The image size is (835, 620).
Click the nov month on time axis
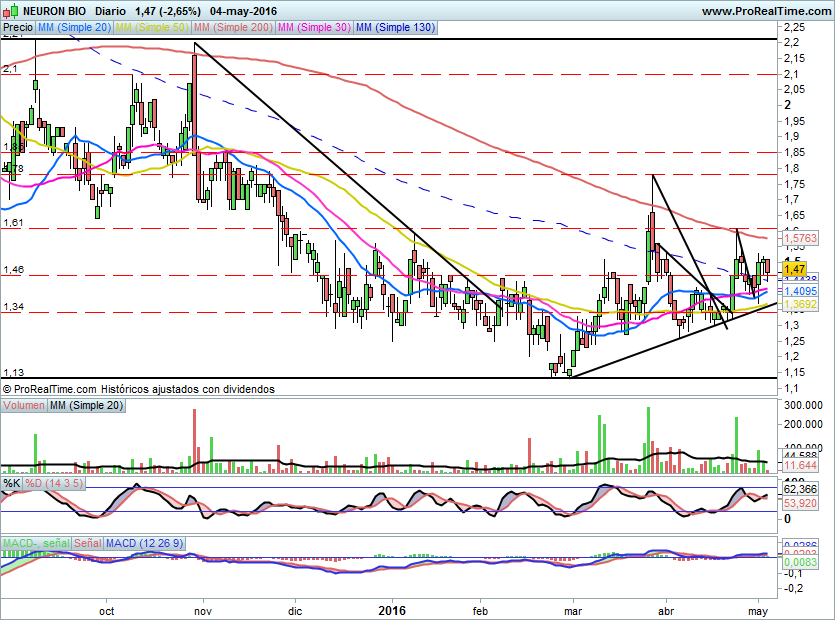[203, 611]
